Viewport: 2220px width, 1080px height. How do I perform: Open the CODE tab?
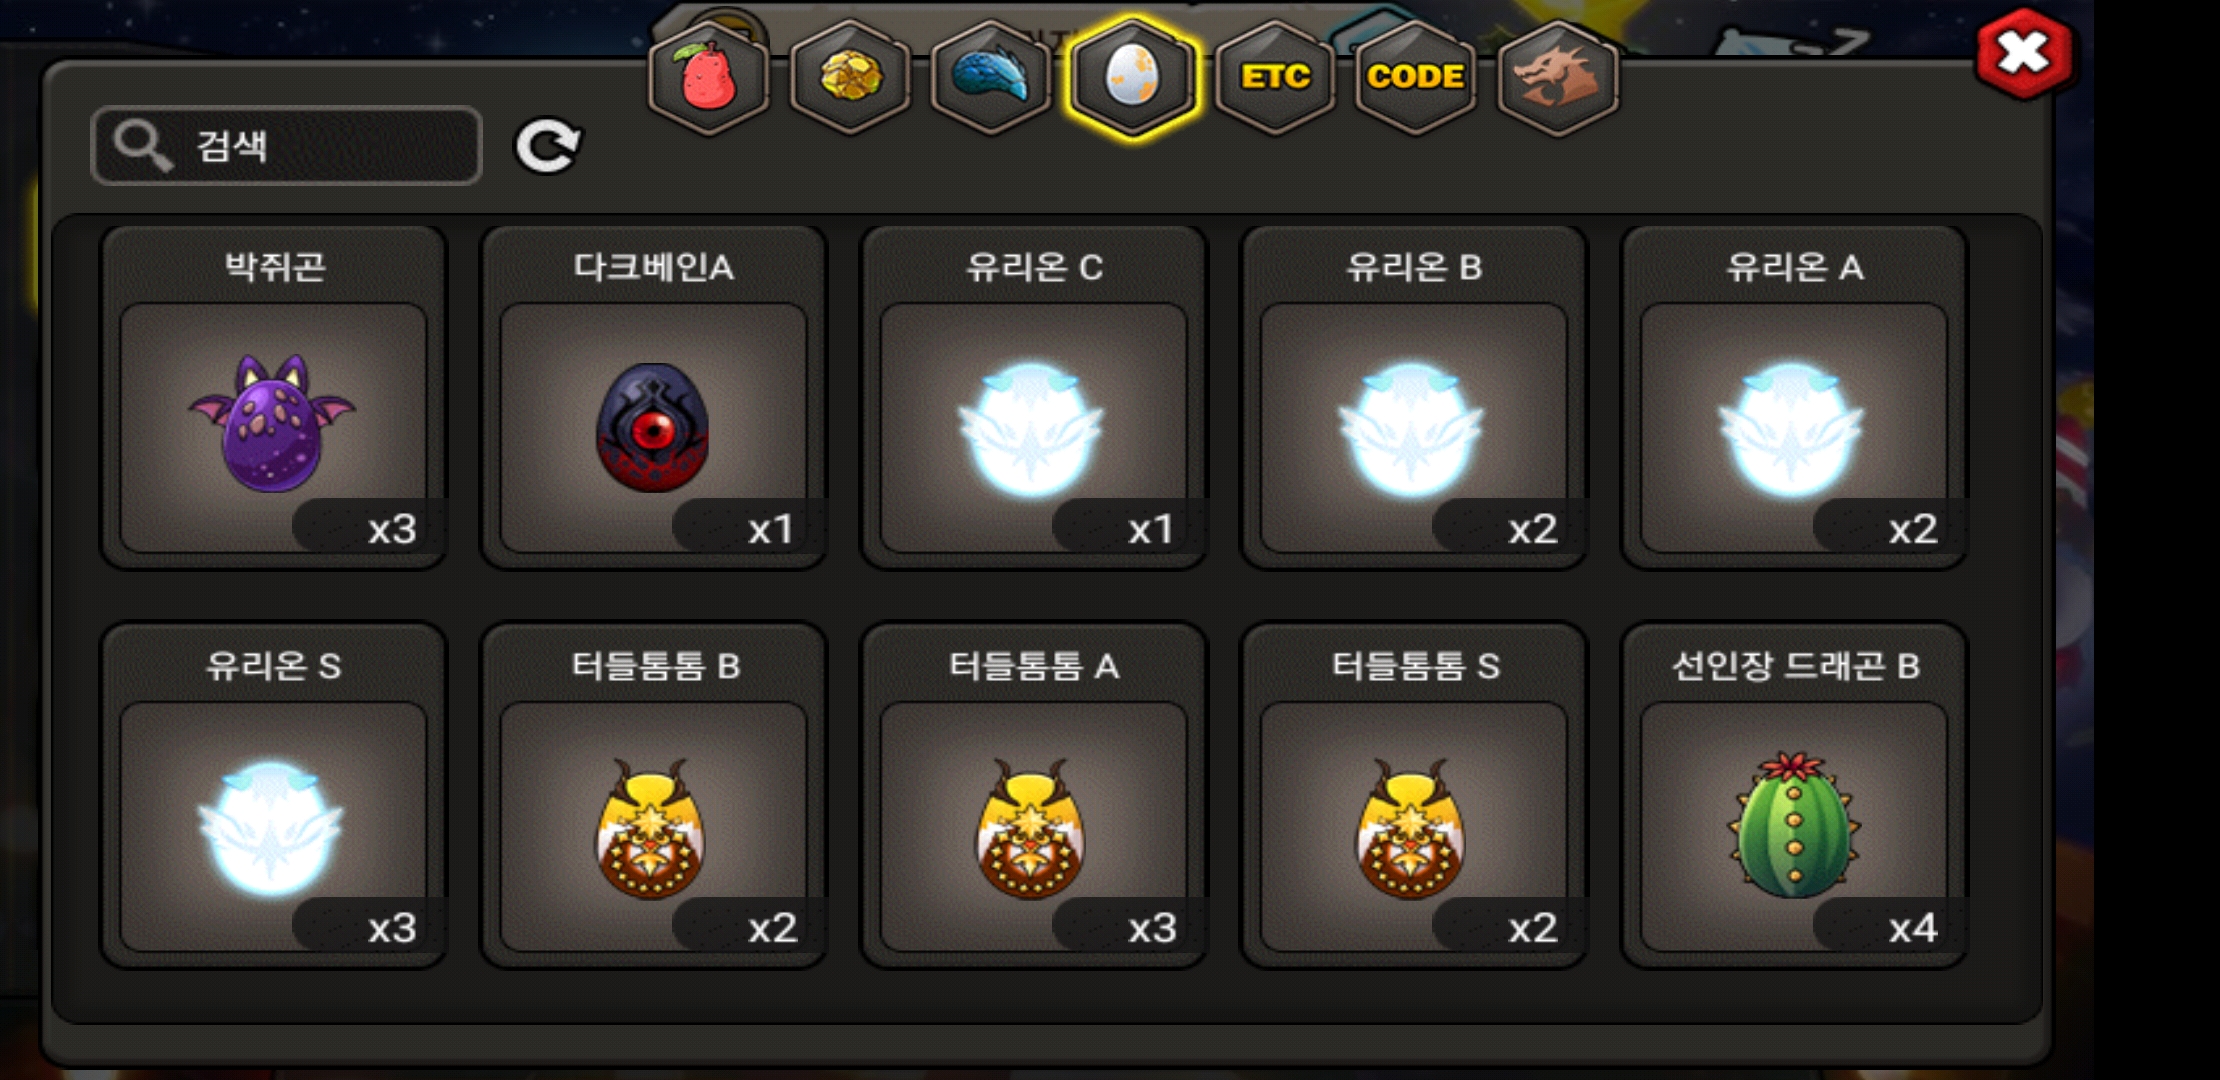(1416, 77)
